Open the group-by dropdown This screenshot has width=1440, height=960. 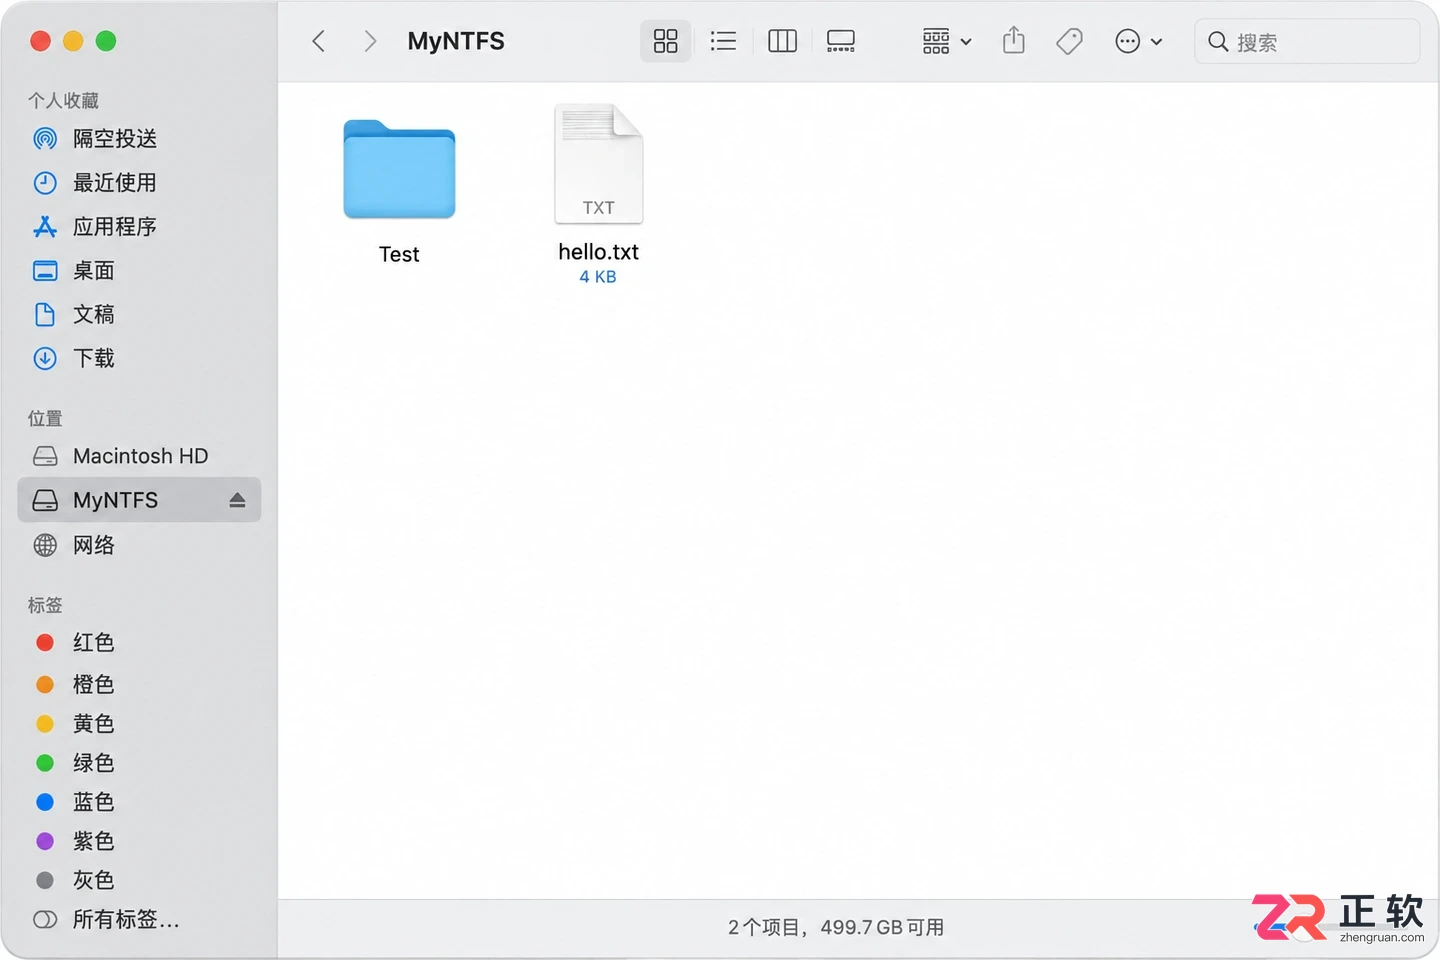tap(946, 41)
